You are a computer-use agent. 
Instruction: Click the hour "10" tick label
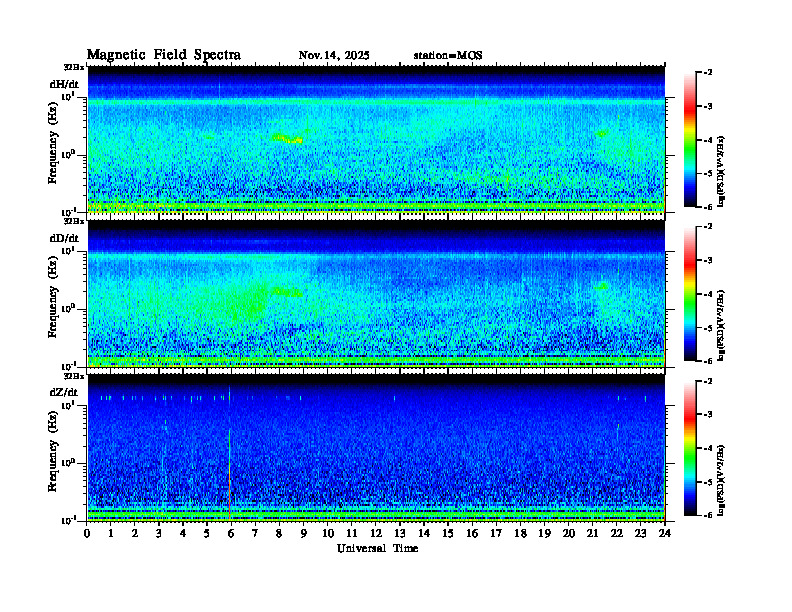[x=328, y=533]
